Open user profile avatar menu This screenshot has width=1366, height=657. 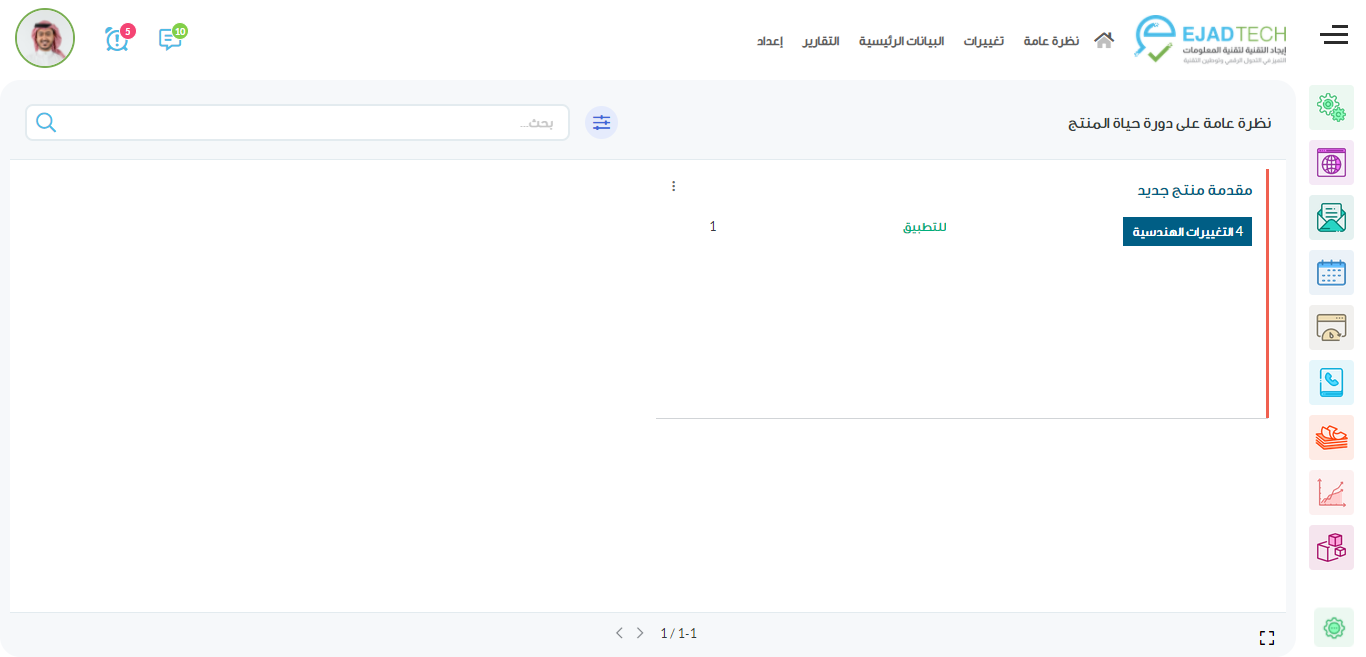click(x=45, y=38)
